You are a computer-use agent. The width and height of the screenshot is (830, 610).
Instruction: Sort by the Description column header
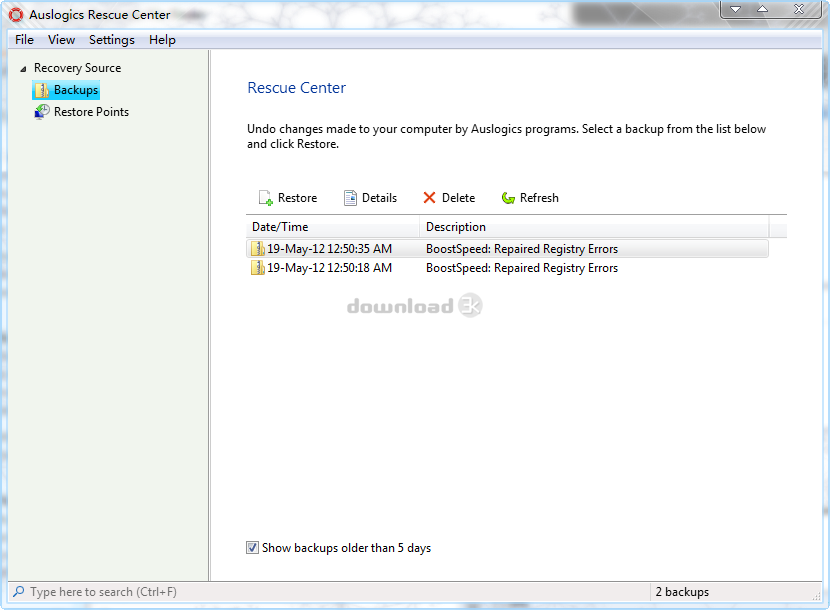coord(594,227)
